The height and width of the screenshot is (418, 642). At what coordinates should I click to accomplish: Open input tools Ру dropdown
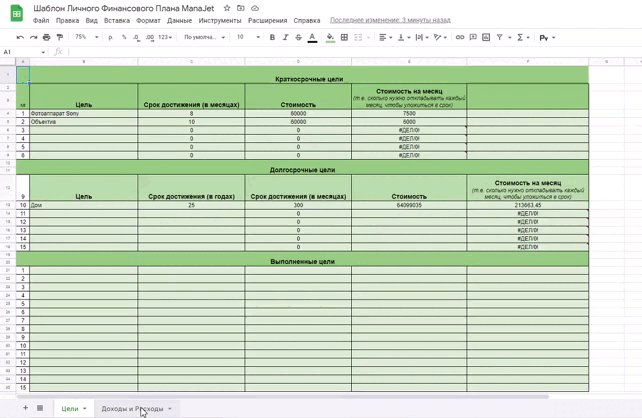547,38
